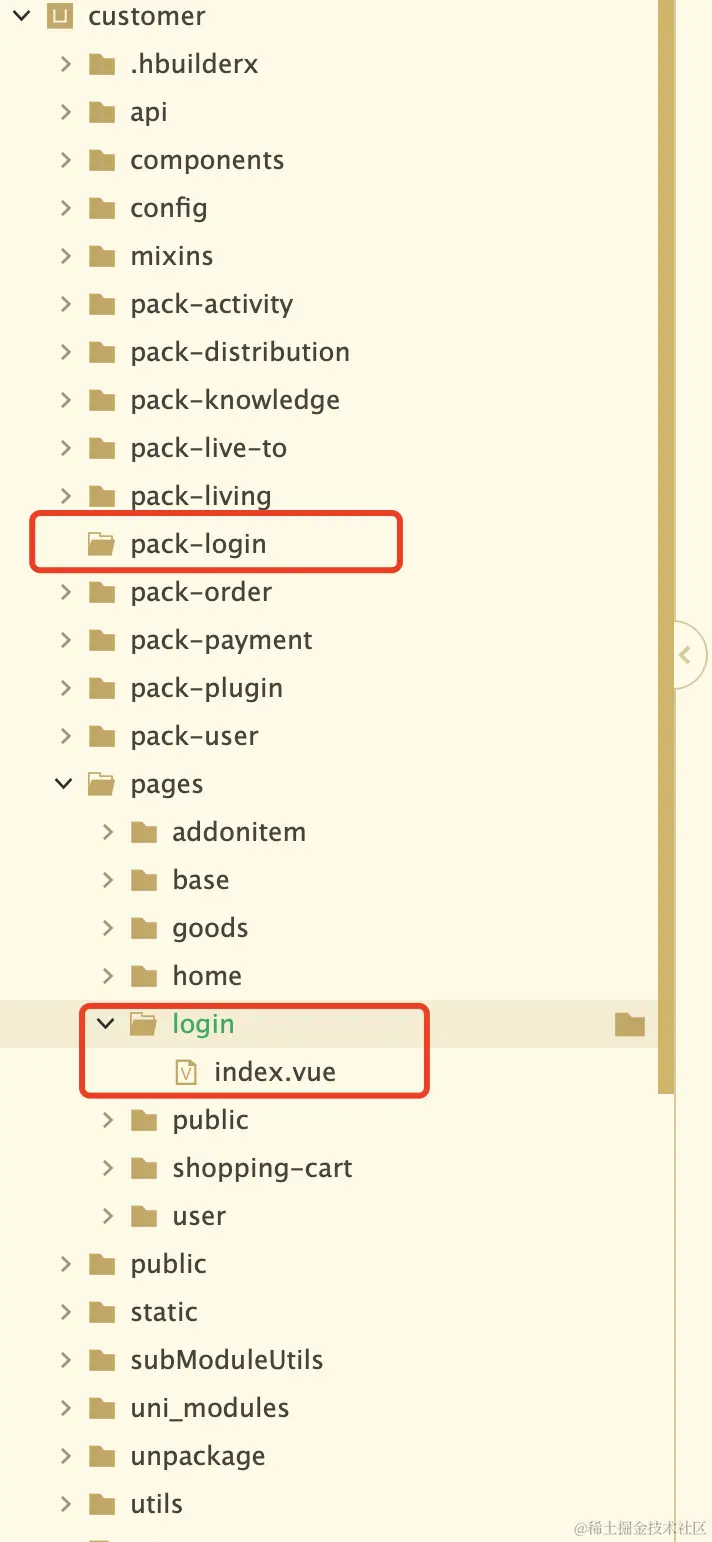Click the uni_modules folder icon
Viewport: 712px width, 1542px height.
[x=102, y=1408]
